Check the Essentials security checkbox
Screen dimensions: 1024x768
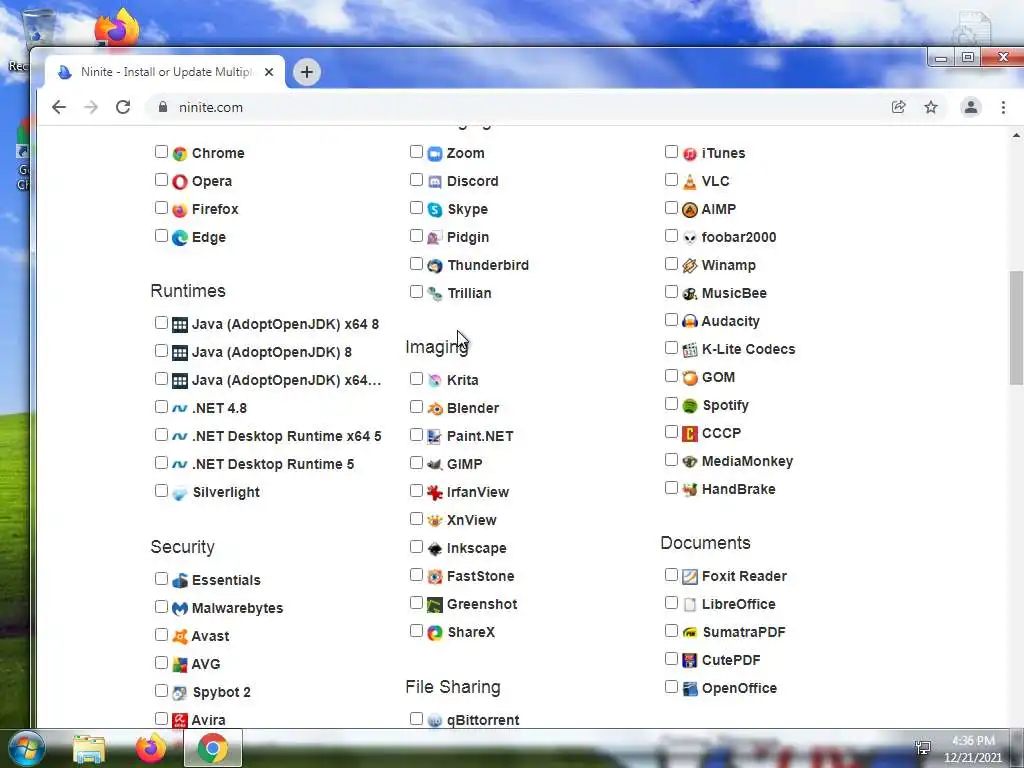click(x=161, y=579)
